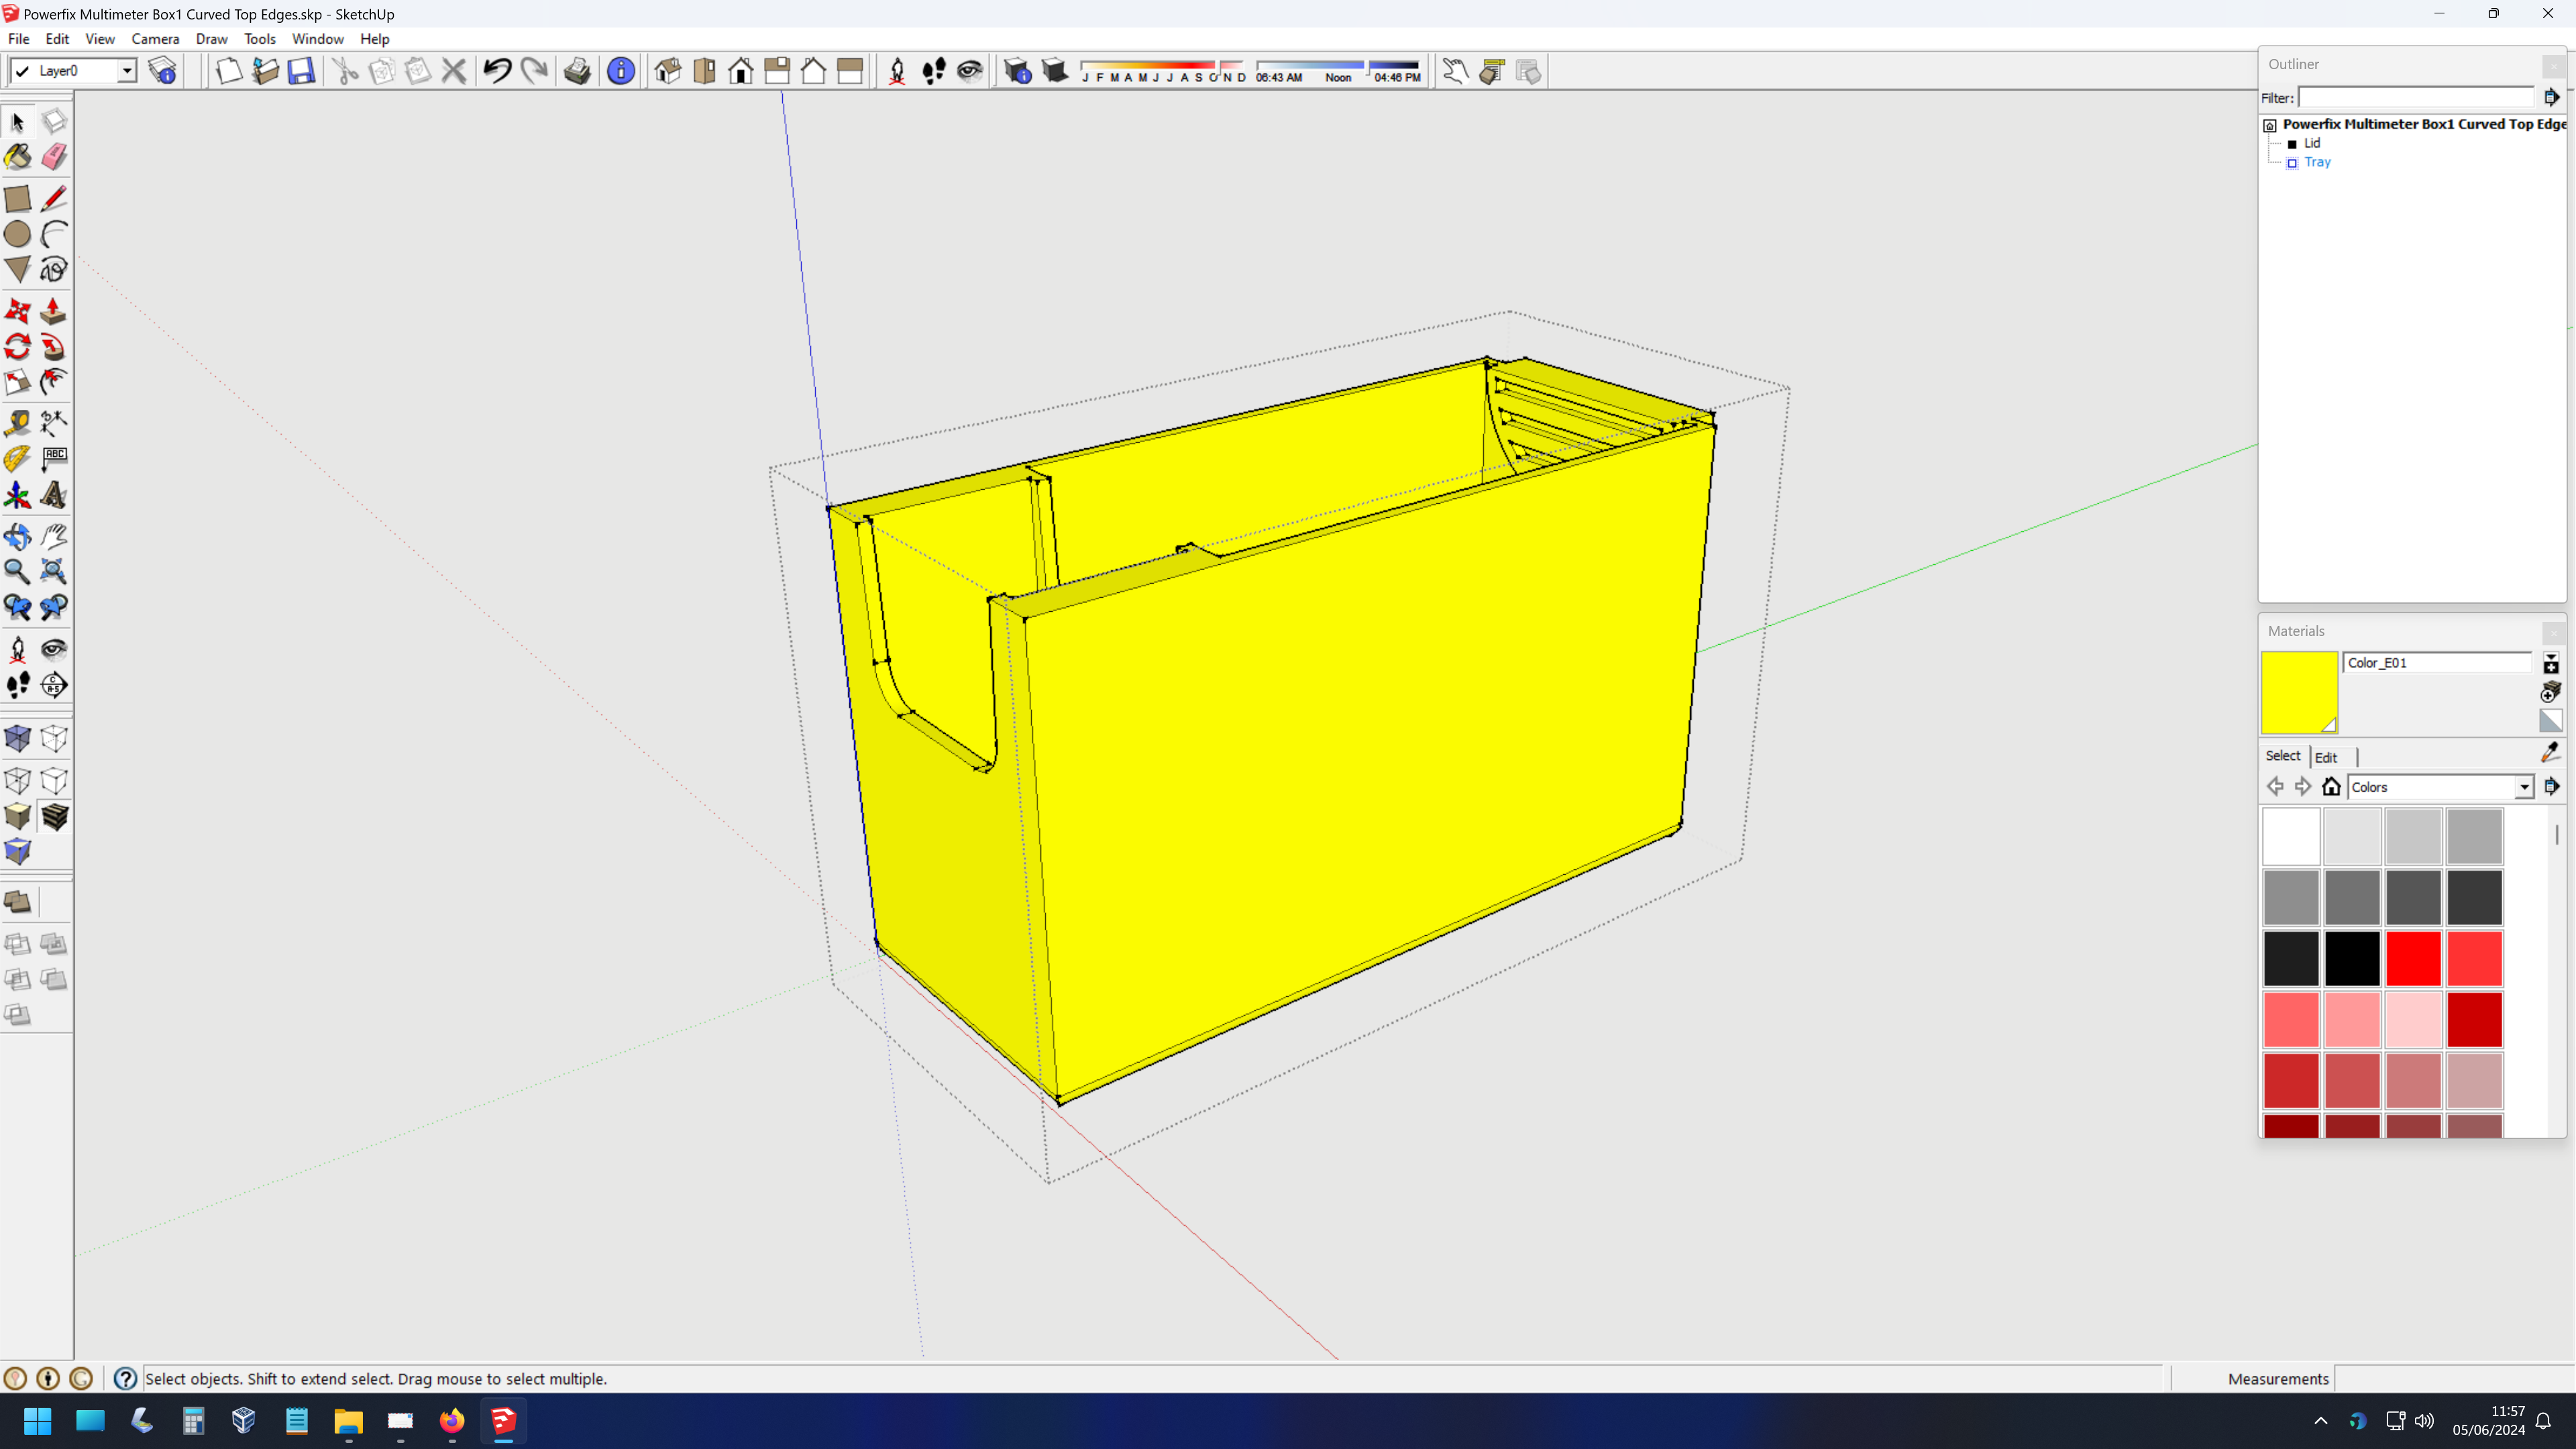Pick the bright red color swatch
Viewport: 2576px width, 1449px height.
coord(2413,958)
